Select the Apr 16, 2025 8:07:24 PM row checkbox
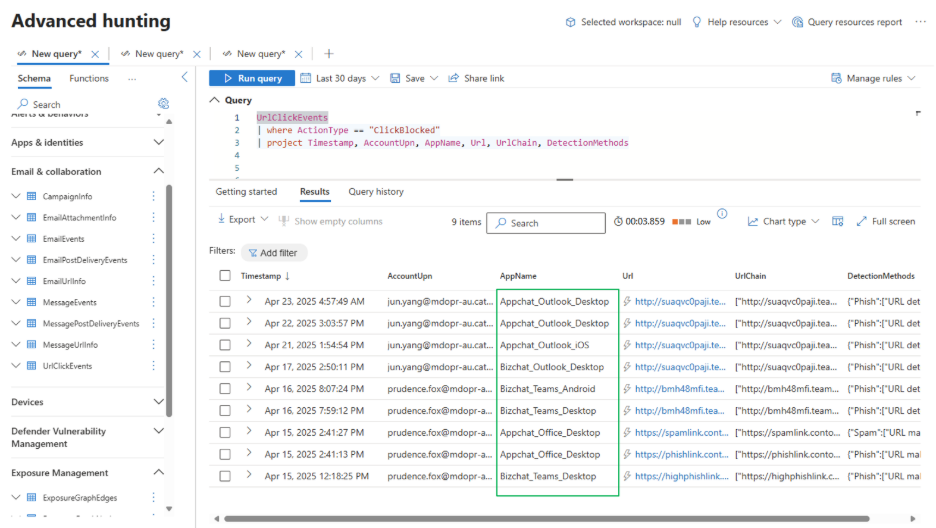936x528 pixels. coord(224,388)
